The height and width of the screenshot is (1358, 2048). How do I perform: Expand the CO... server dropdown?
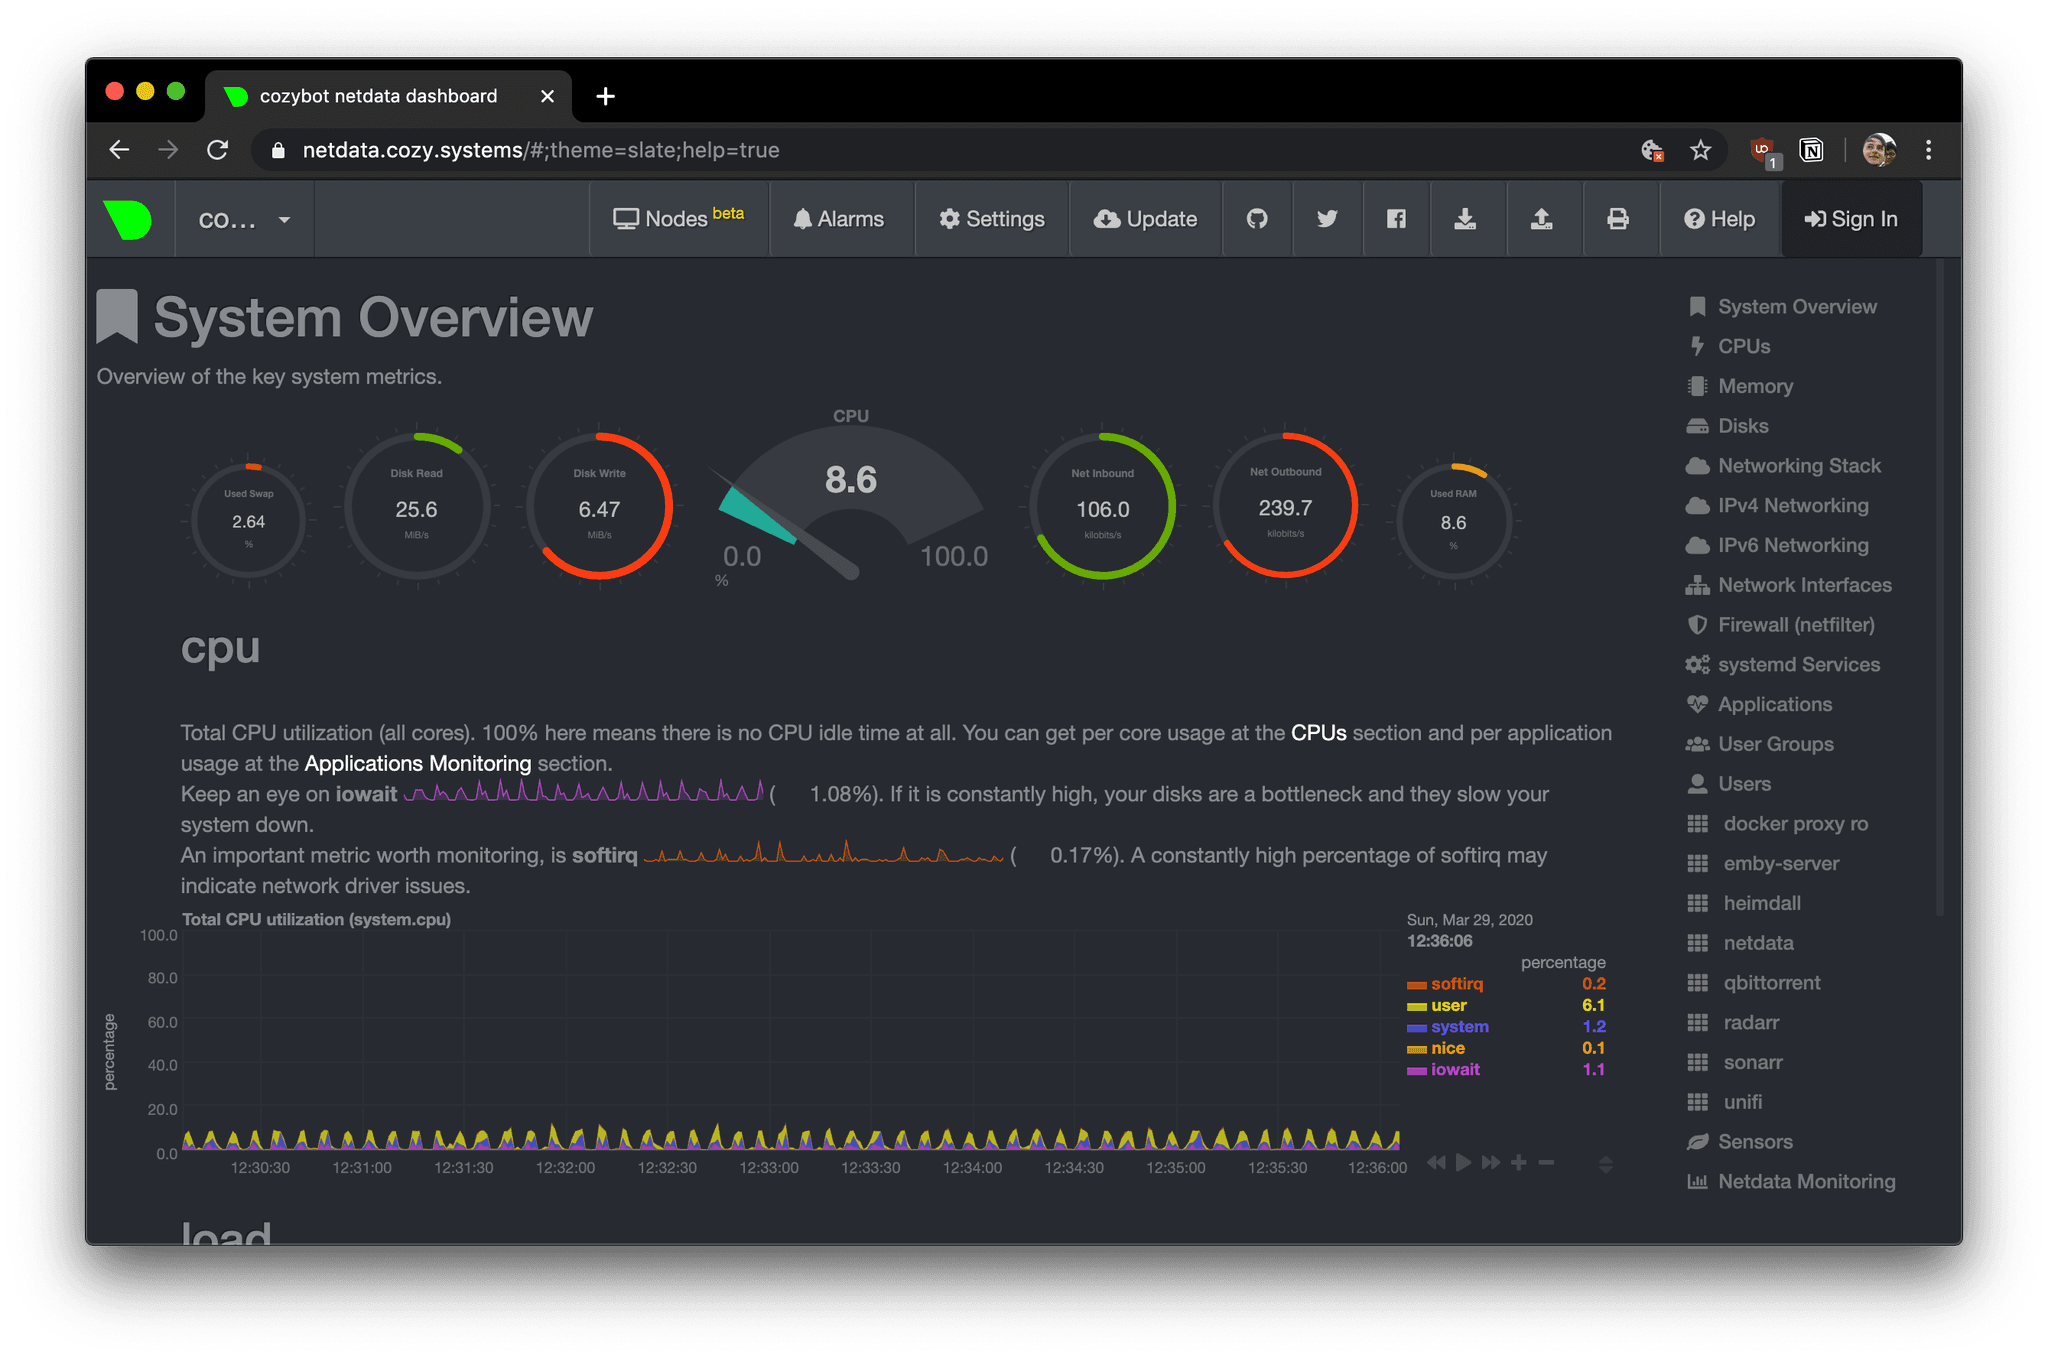242,217
